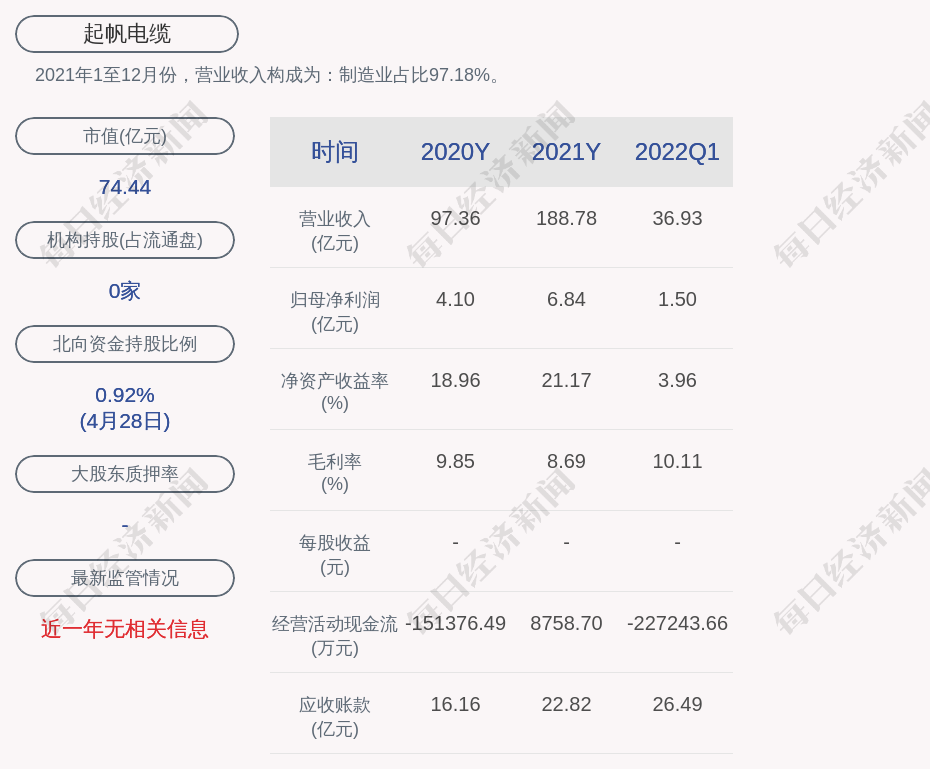This screenshot has height=769, width=930.
Task: Click the red 近一年无相关信息 text
Action: (125, 629)
